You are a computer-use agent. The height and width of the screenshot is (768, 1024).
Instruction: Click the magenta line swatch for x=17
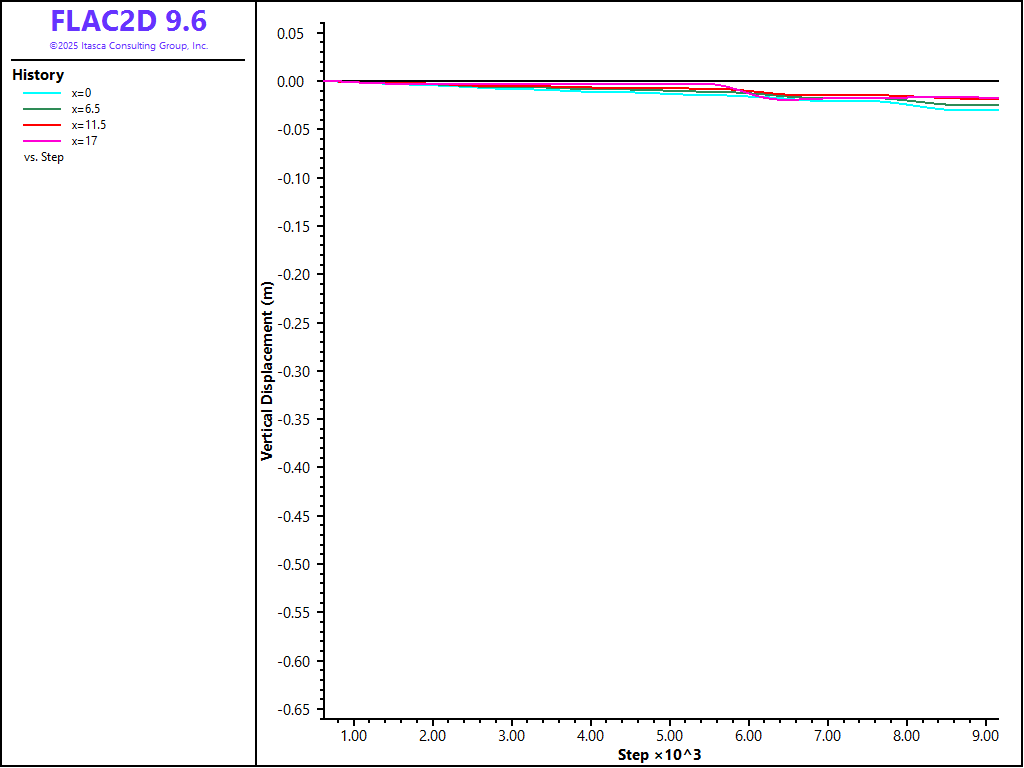point(42,141)
